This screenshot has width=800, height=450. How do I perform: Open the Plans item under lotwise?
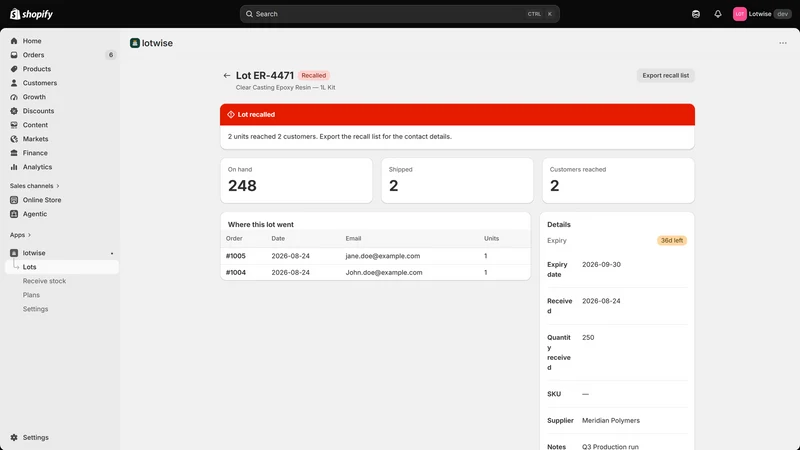[x=31, y=295]
